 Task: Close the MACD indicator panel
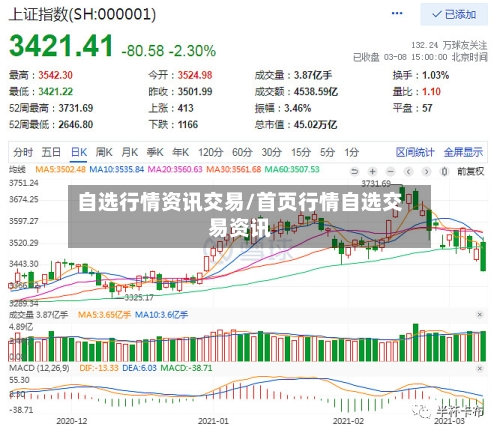(480, 368)
